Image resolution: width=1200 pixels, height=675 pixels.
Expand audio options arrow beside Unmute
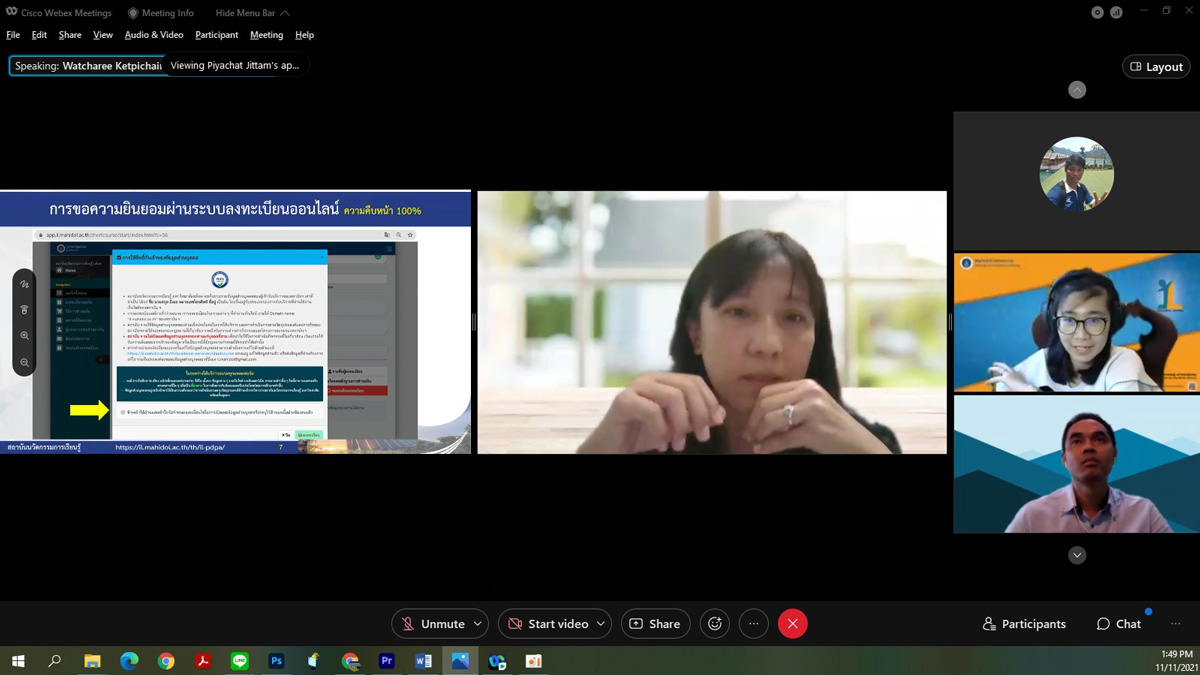477,624
